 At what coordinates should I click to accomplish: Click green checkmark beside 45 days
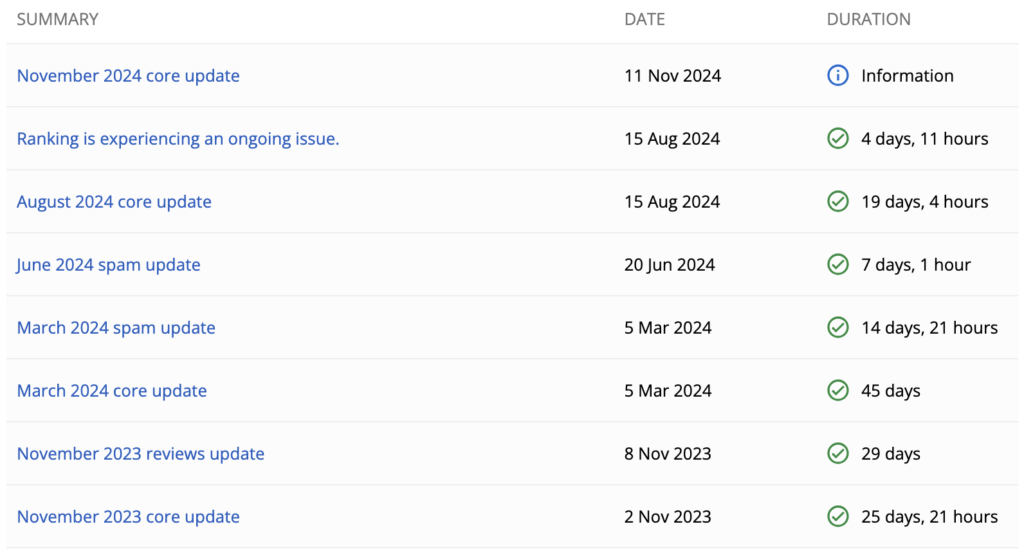[x=838, y=391]
